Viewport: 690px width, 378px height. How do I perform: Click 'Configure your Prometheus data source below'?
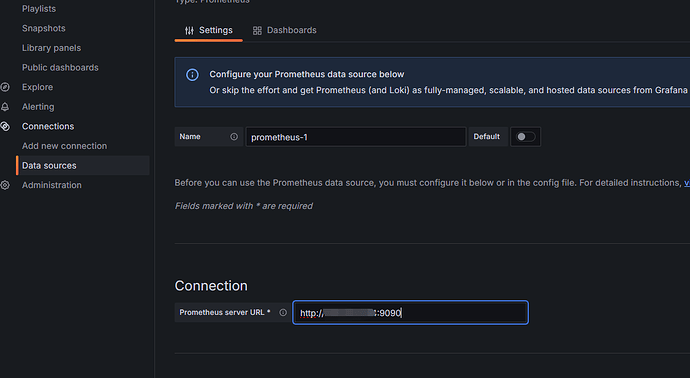[307, 74]
